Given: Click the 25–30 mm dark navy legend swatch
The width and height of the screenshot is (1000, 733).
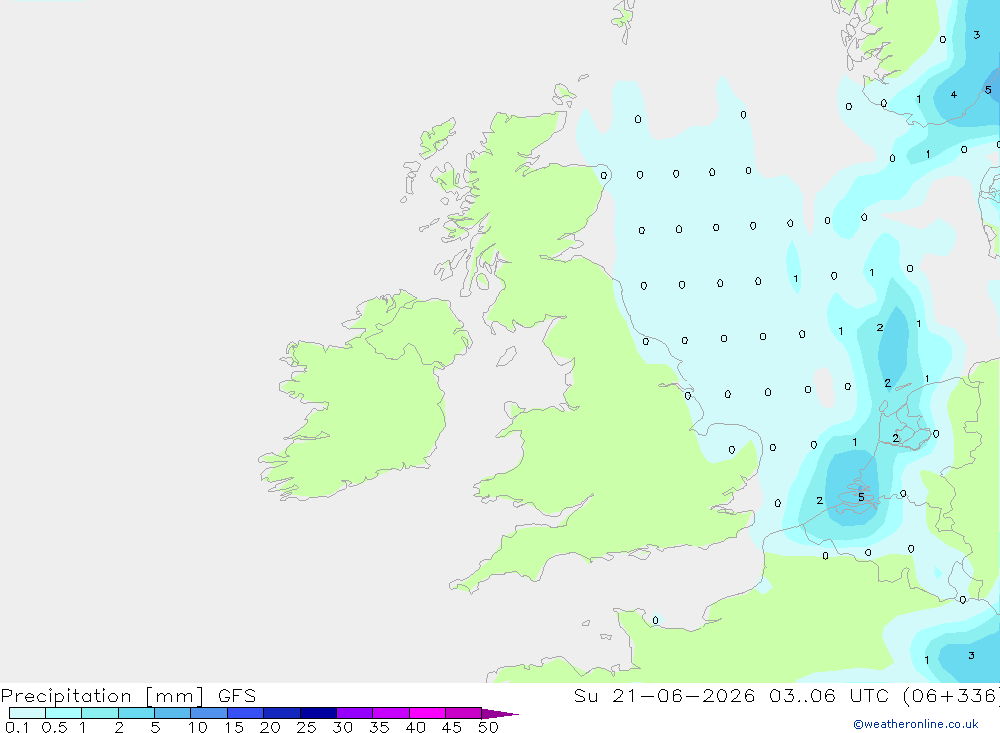Looking at the screenshot, I should 318,713.
